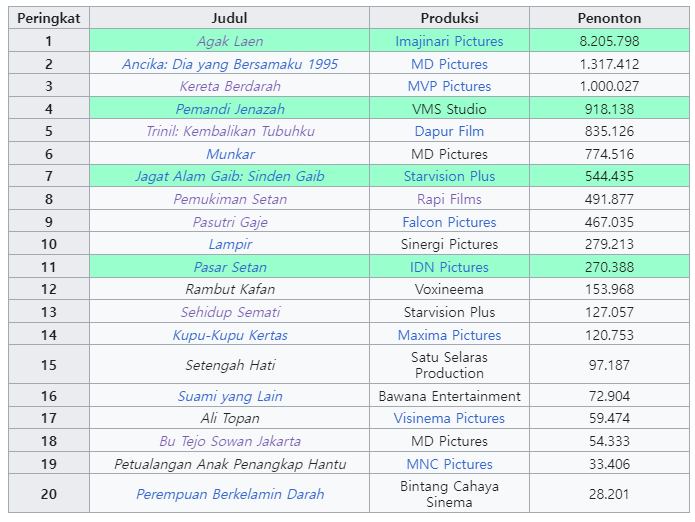Select viewer count 279.213
The height and width of the screenshot is (522, 695).
click(609, 244)
